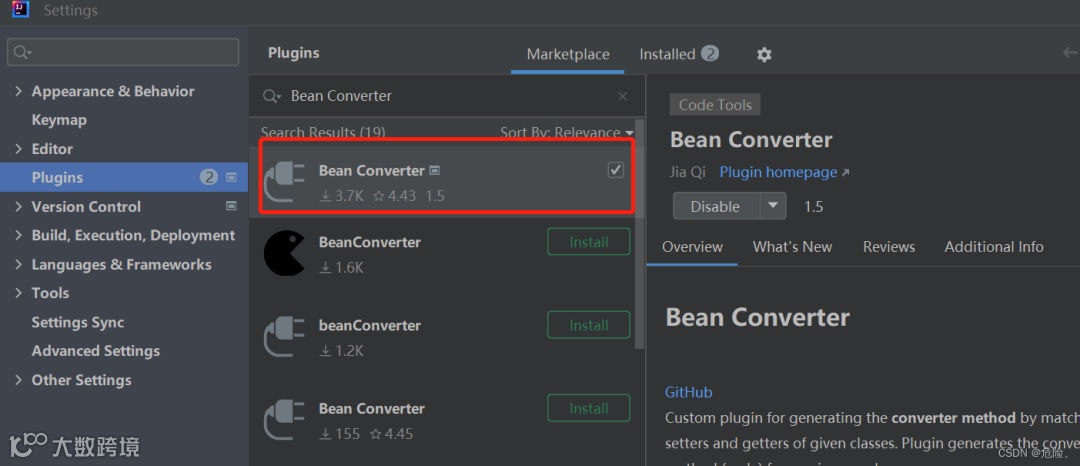Open the What's New tab
Screen dimensions: 1080x466
(x=792, y=247)
